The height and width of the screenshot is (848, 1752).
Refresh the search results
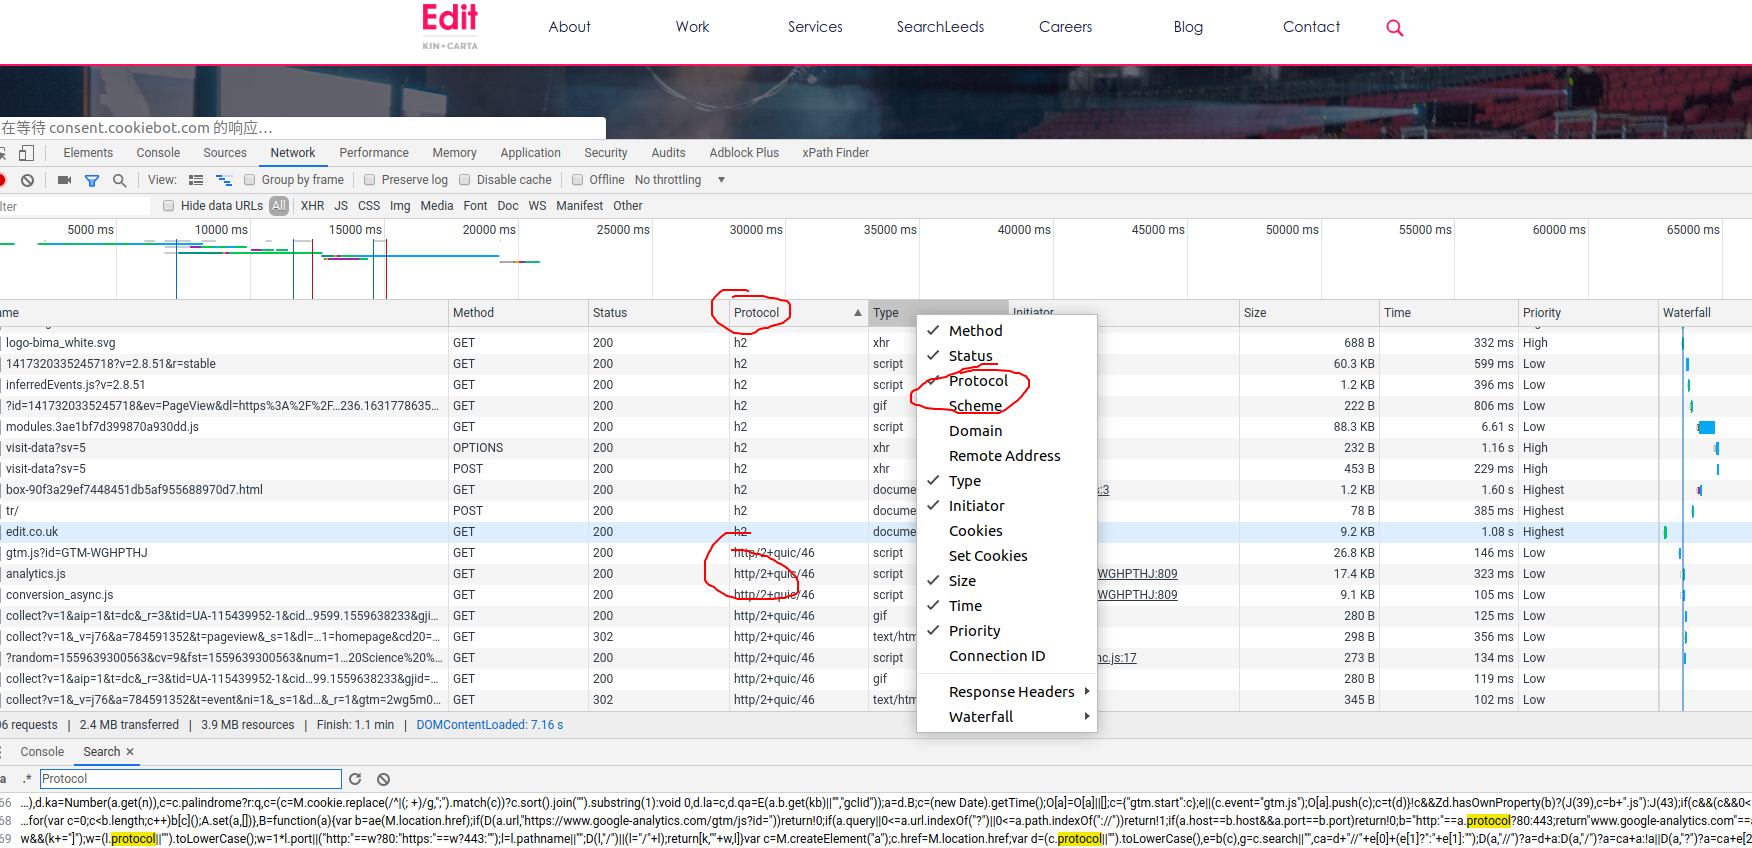pos(355,779)
